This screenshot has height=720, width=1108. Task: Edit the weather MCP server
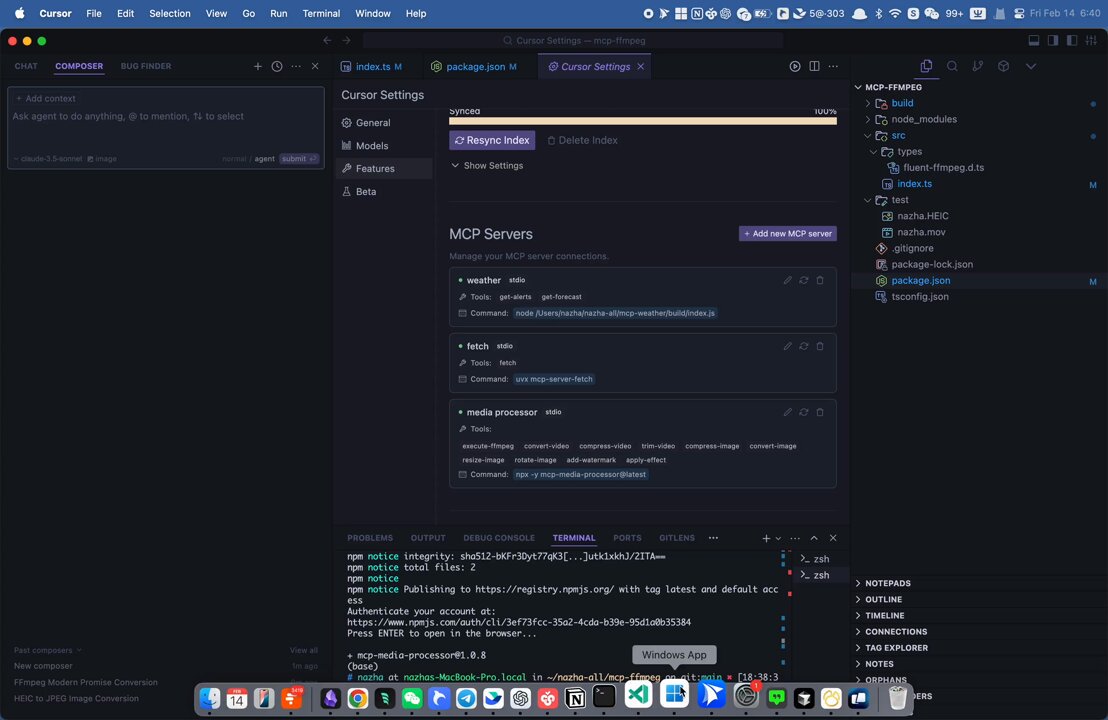click(x=787, y=281)
